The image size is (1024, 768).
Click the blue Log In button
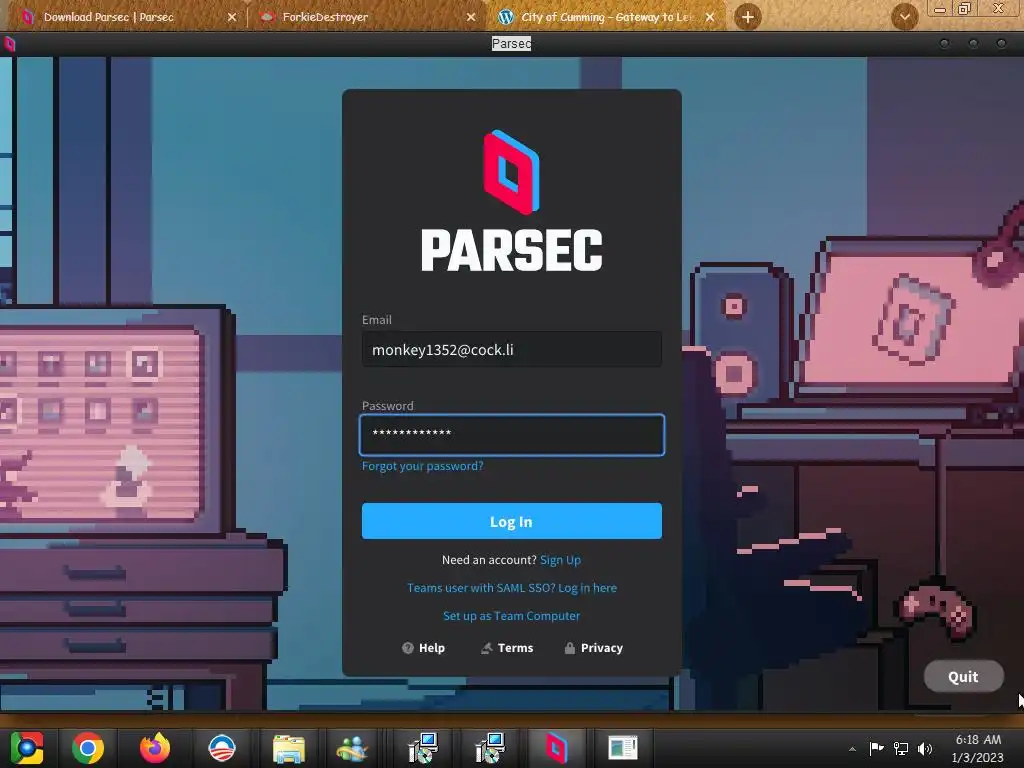point(511,521)
